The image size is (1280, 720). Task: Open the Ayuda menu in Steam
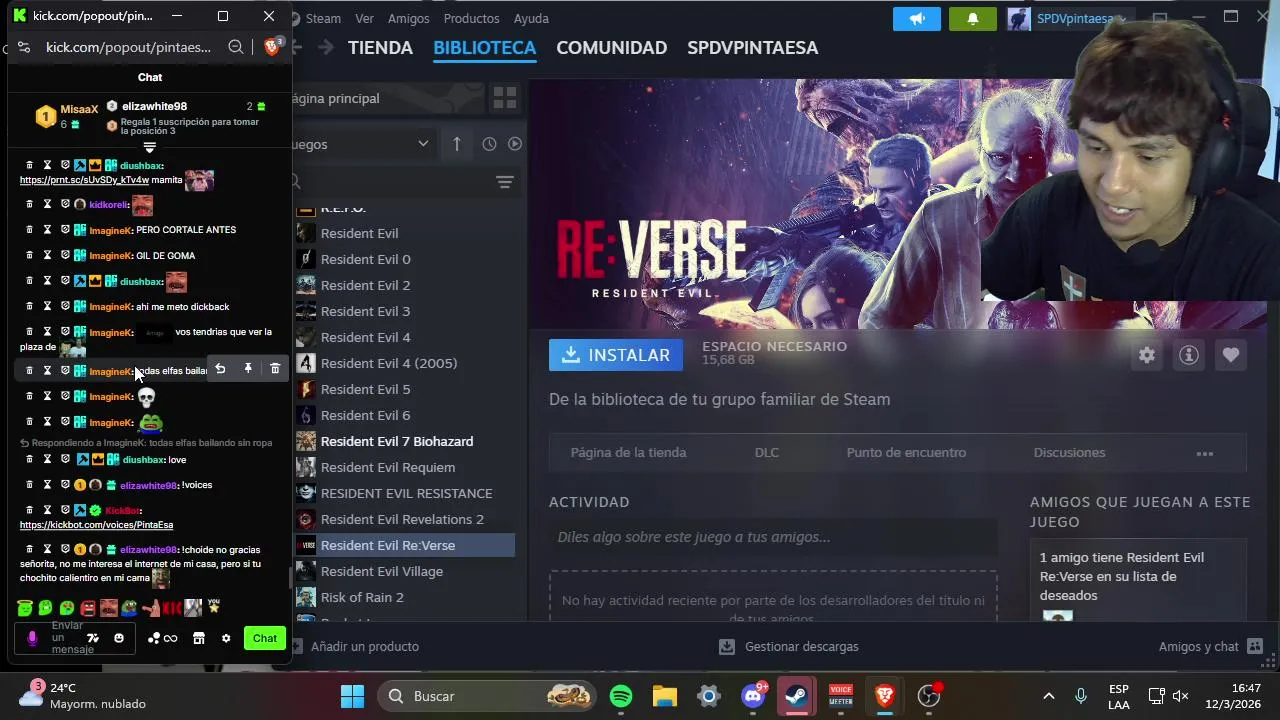(x=531, y=18)
